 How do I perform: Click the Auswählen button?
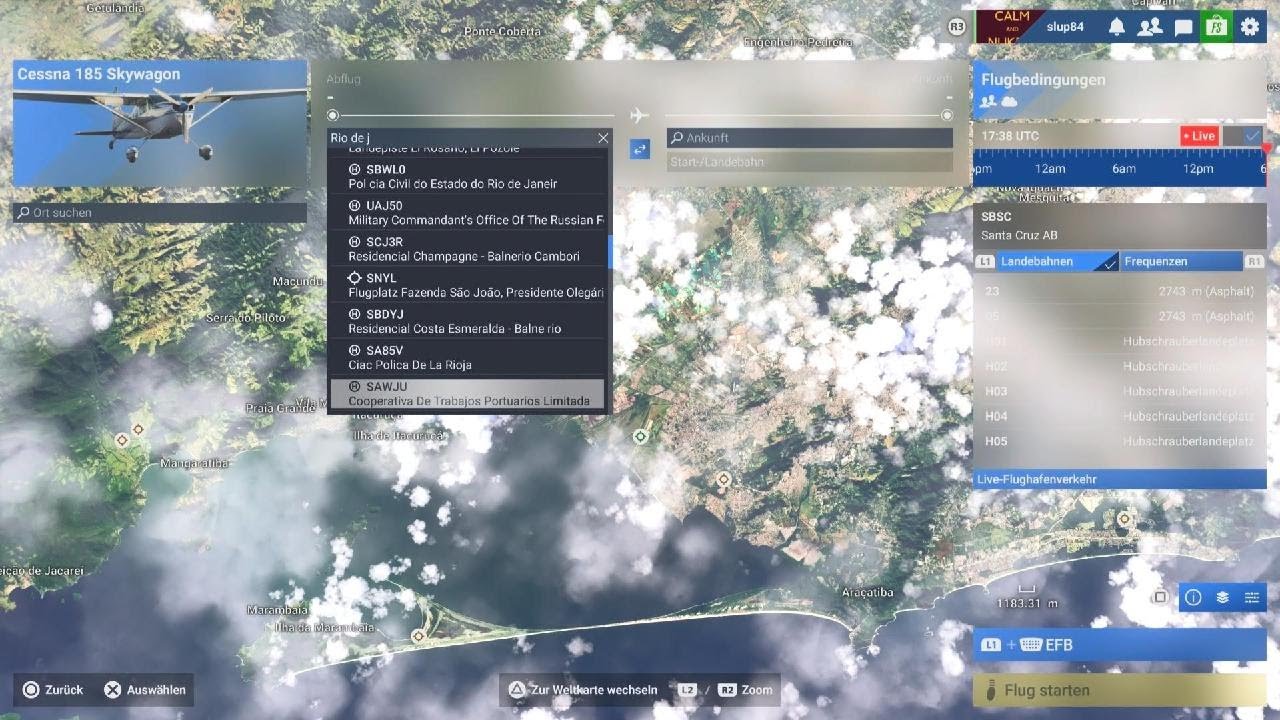[145, 690]
